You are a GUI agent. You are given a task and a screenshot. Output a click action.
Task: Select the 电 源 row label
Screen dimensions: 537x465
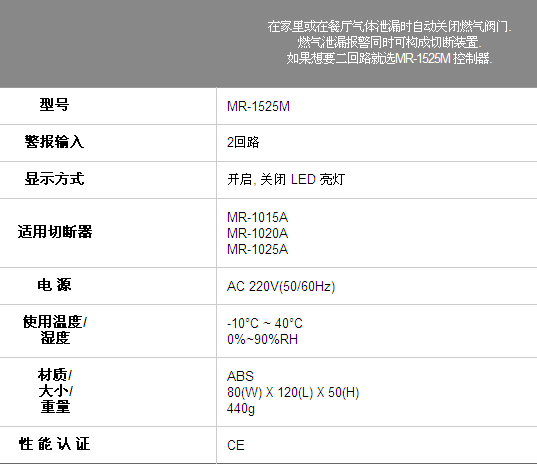click(54, 285)
